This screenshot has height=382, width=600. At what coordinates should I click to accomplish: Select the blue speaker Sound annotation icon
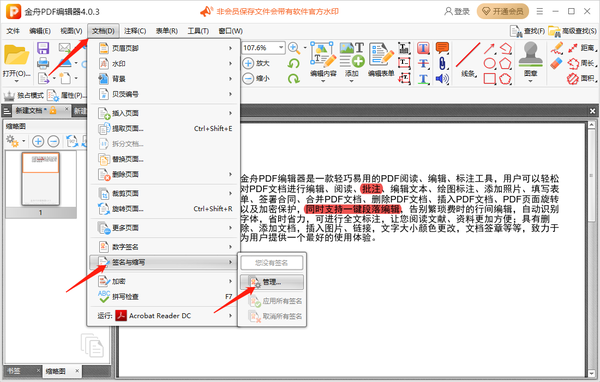point(442,79)
